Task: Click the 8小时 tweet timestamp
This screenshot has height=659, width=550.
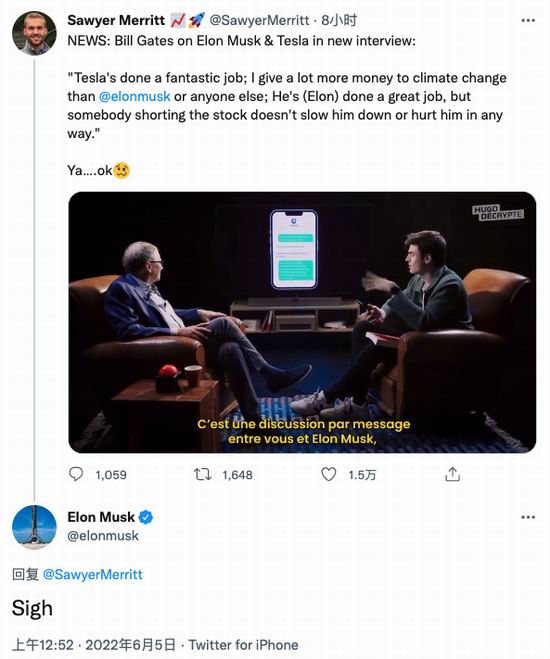Action: coord(339,20)
